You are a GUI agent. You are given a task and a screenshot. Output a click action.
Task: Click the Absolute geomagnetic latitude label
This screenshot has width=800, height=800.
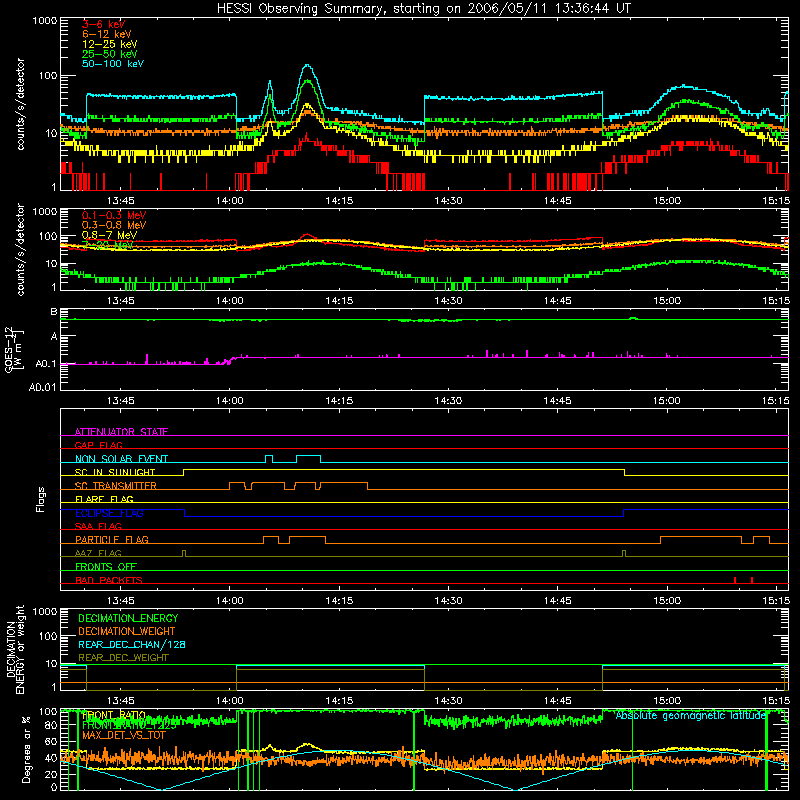tap(691, 715)
